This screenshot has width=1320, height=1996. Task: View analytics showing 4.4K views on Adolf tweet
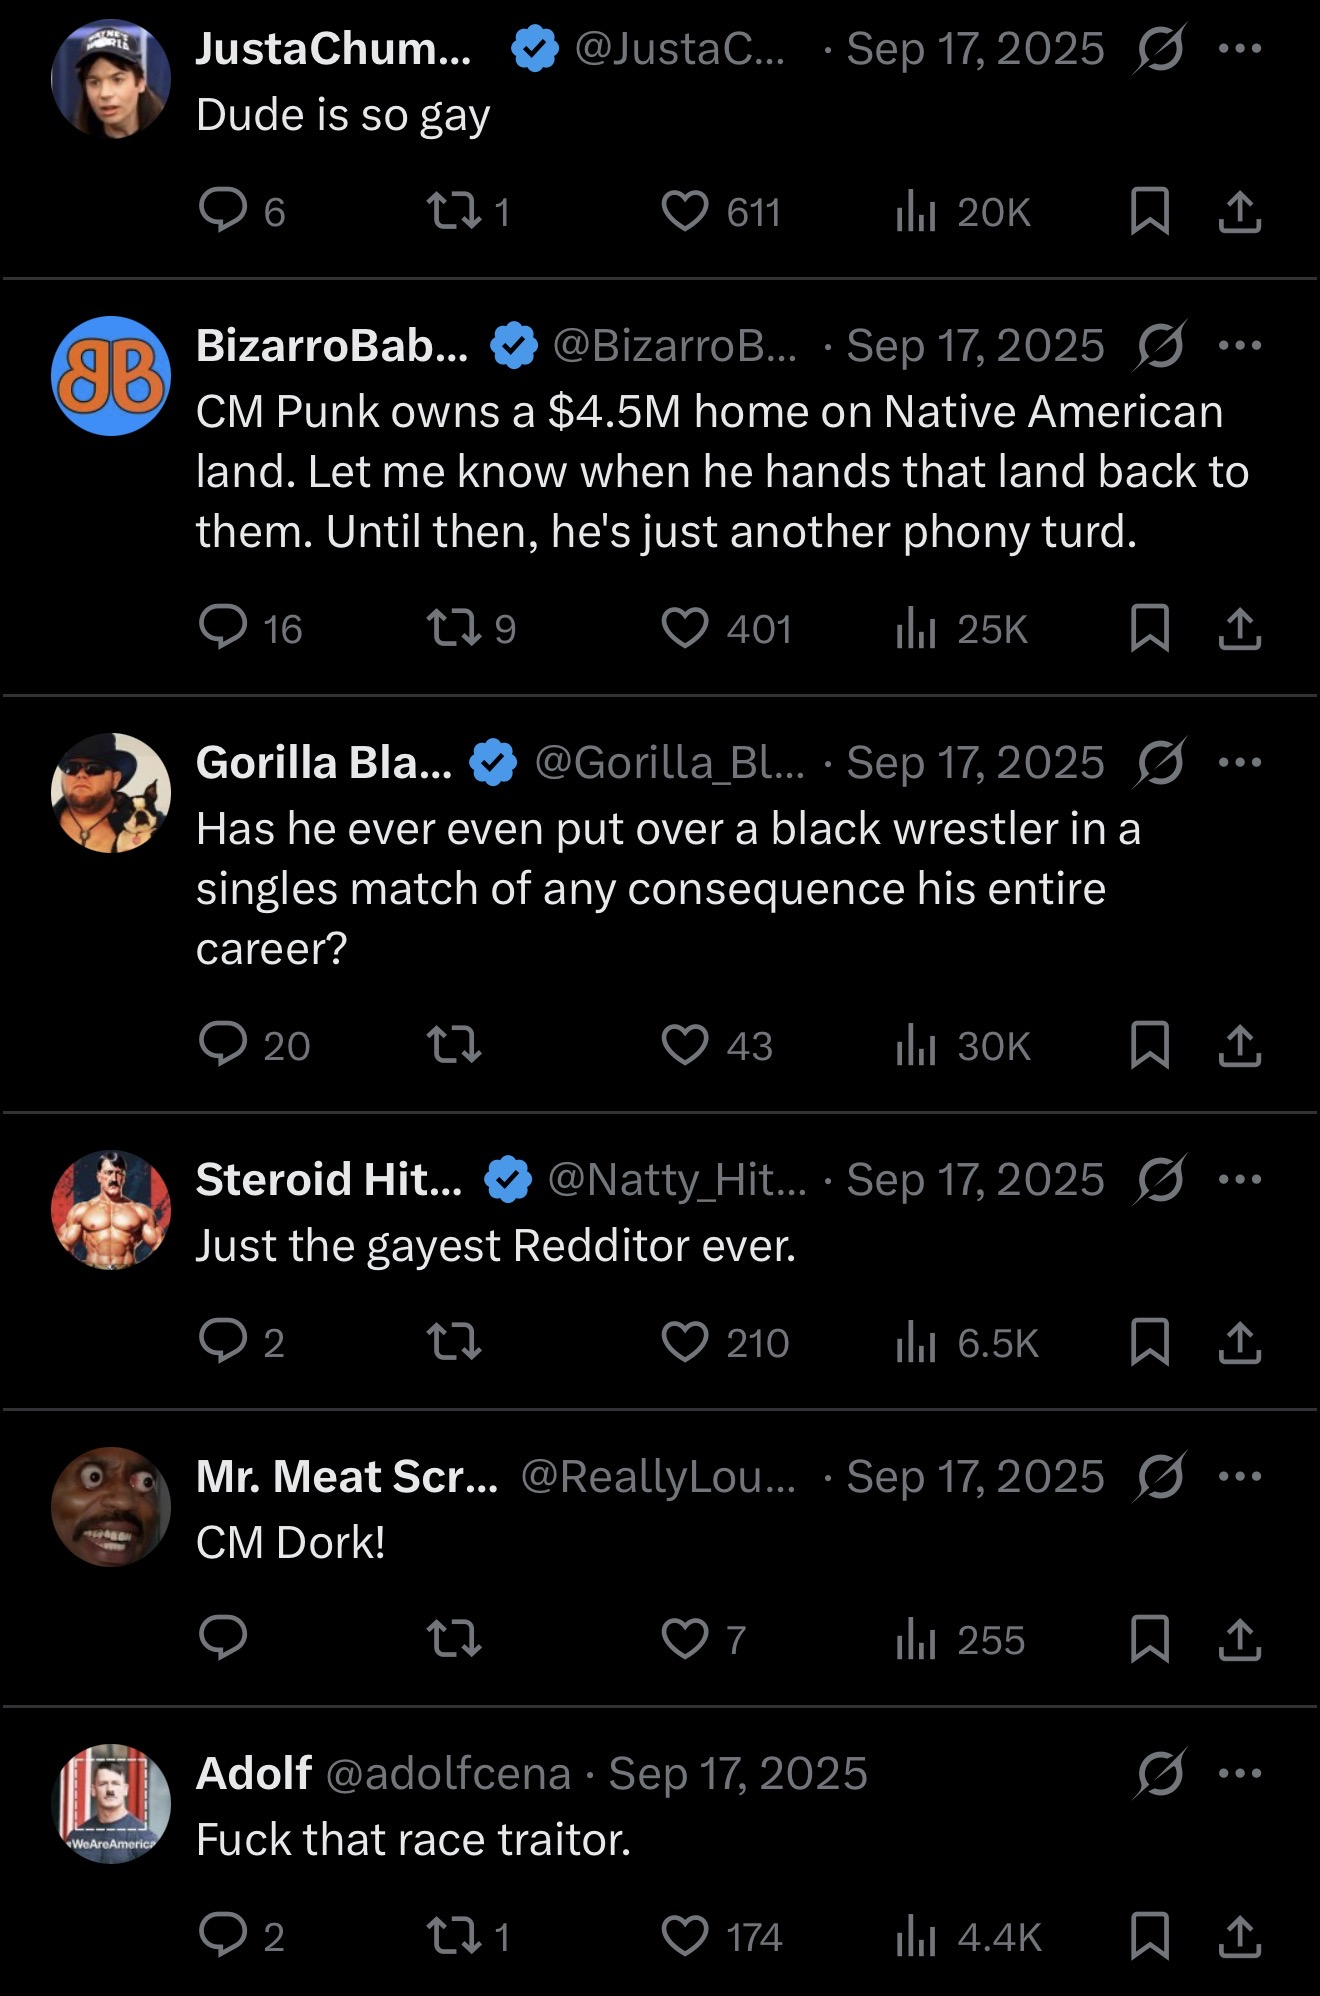968,1937
